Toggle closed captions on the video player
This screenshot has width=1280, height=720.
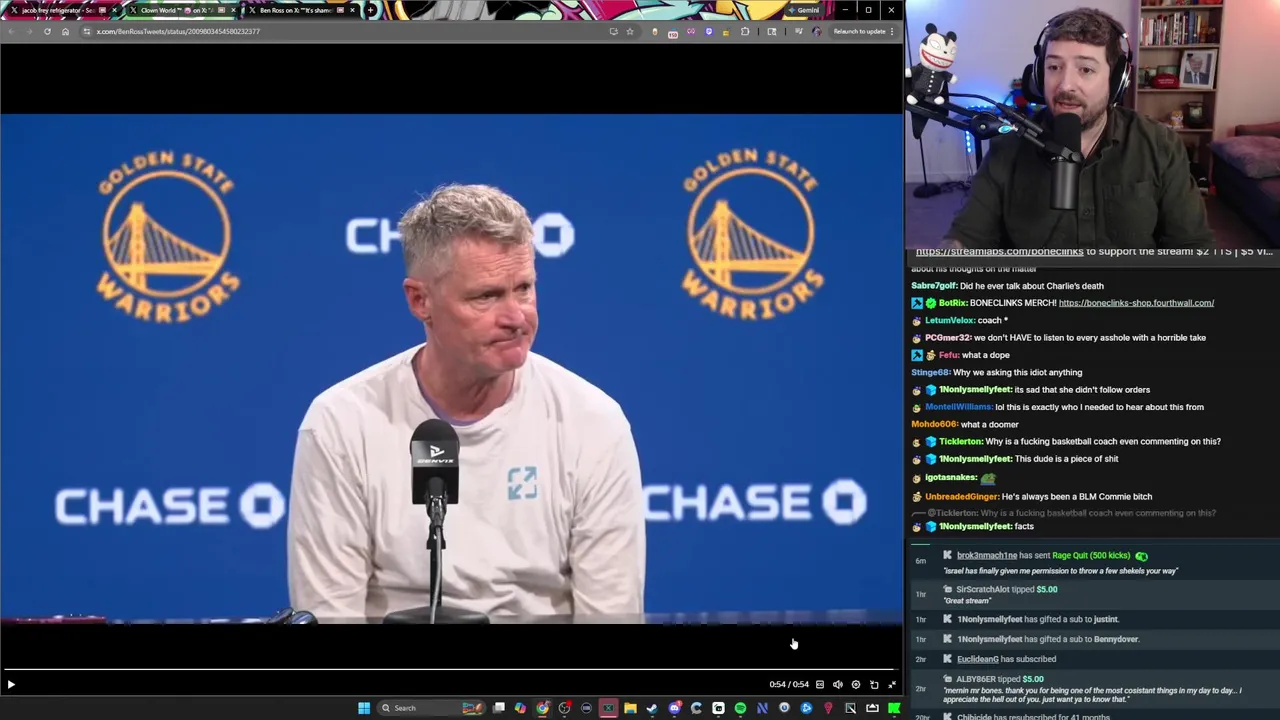coord(820,685)
